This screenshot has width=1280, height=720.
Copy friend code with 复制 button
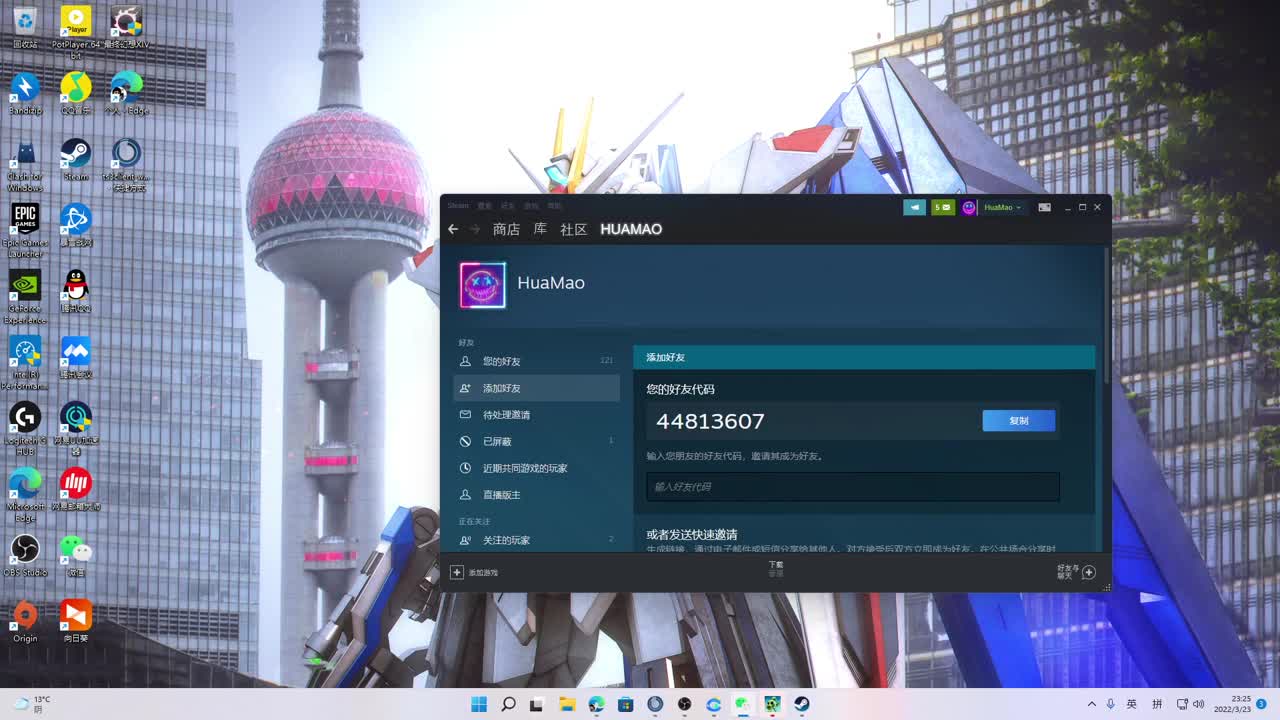[1018, 421]
